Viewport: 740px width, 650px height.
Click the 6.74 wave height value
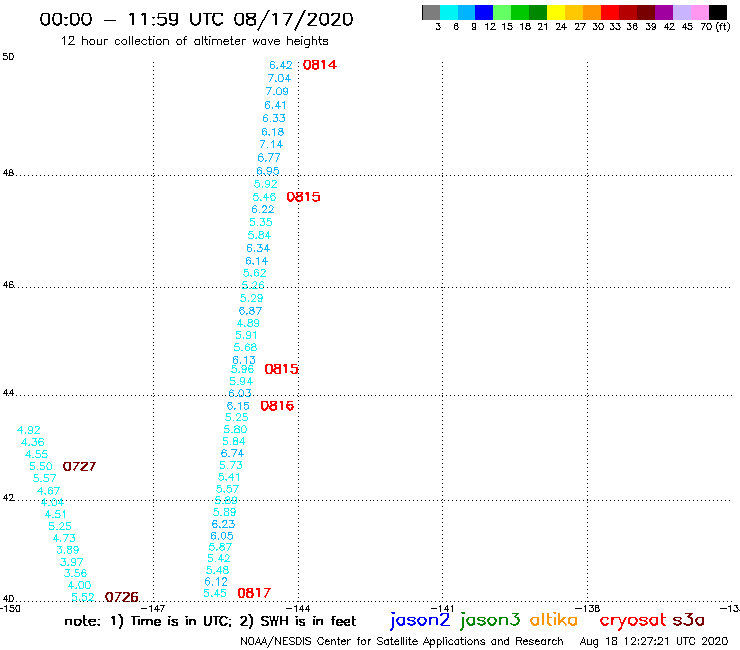(232, 453)
